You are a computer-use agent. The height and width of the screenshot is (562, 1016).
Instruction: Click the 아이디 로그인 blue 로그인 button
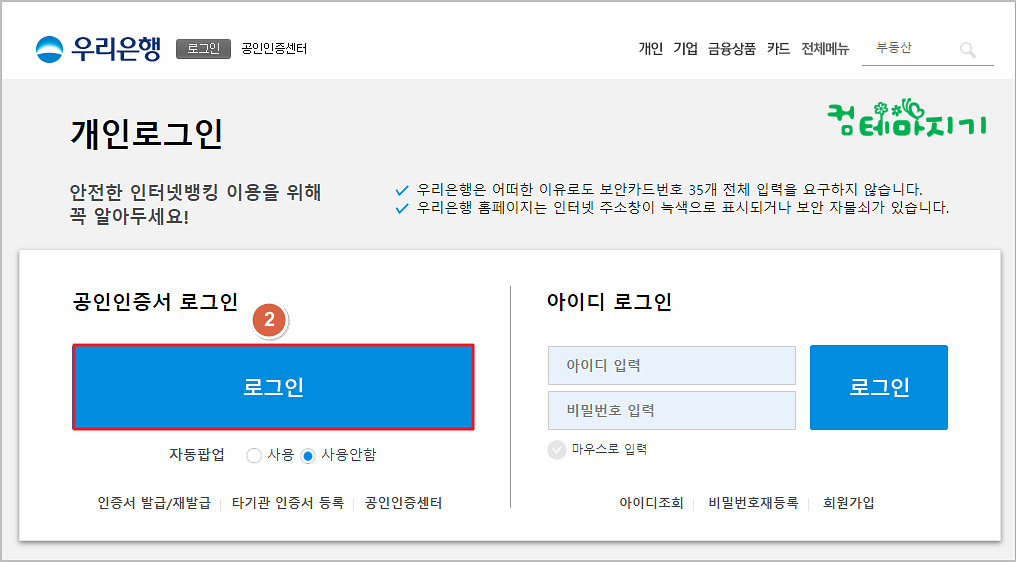tap(879, 387)
